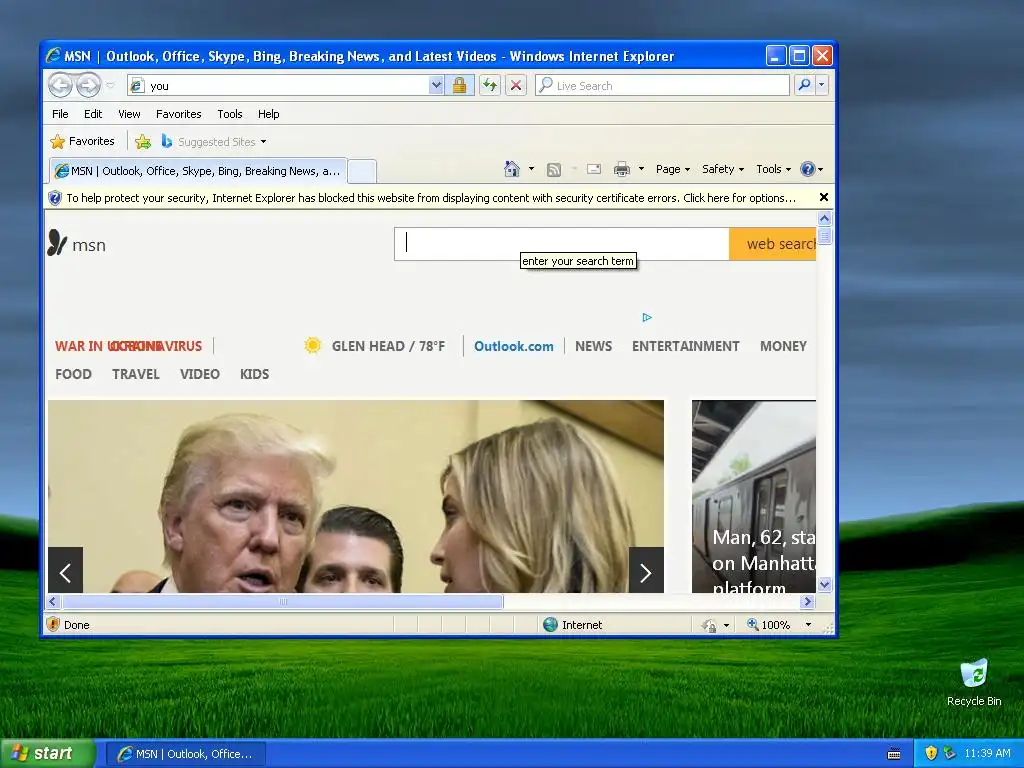Open the Tools menu in menu bar
The image size is (1024, 768).
(x=230, y=114)
